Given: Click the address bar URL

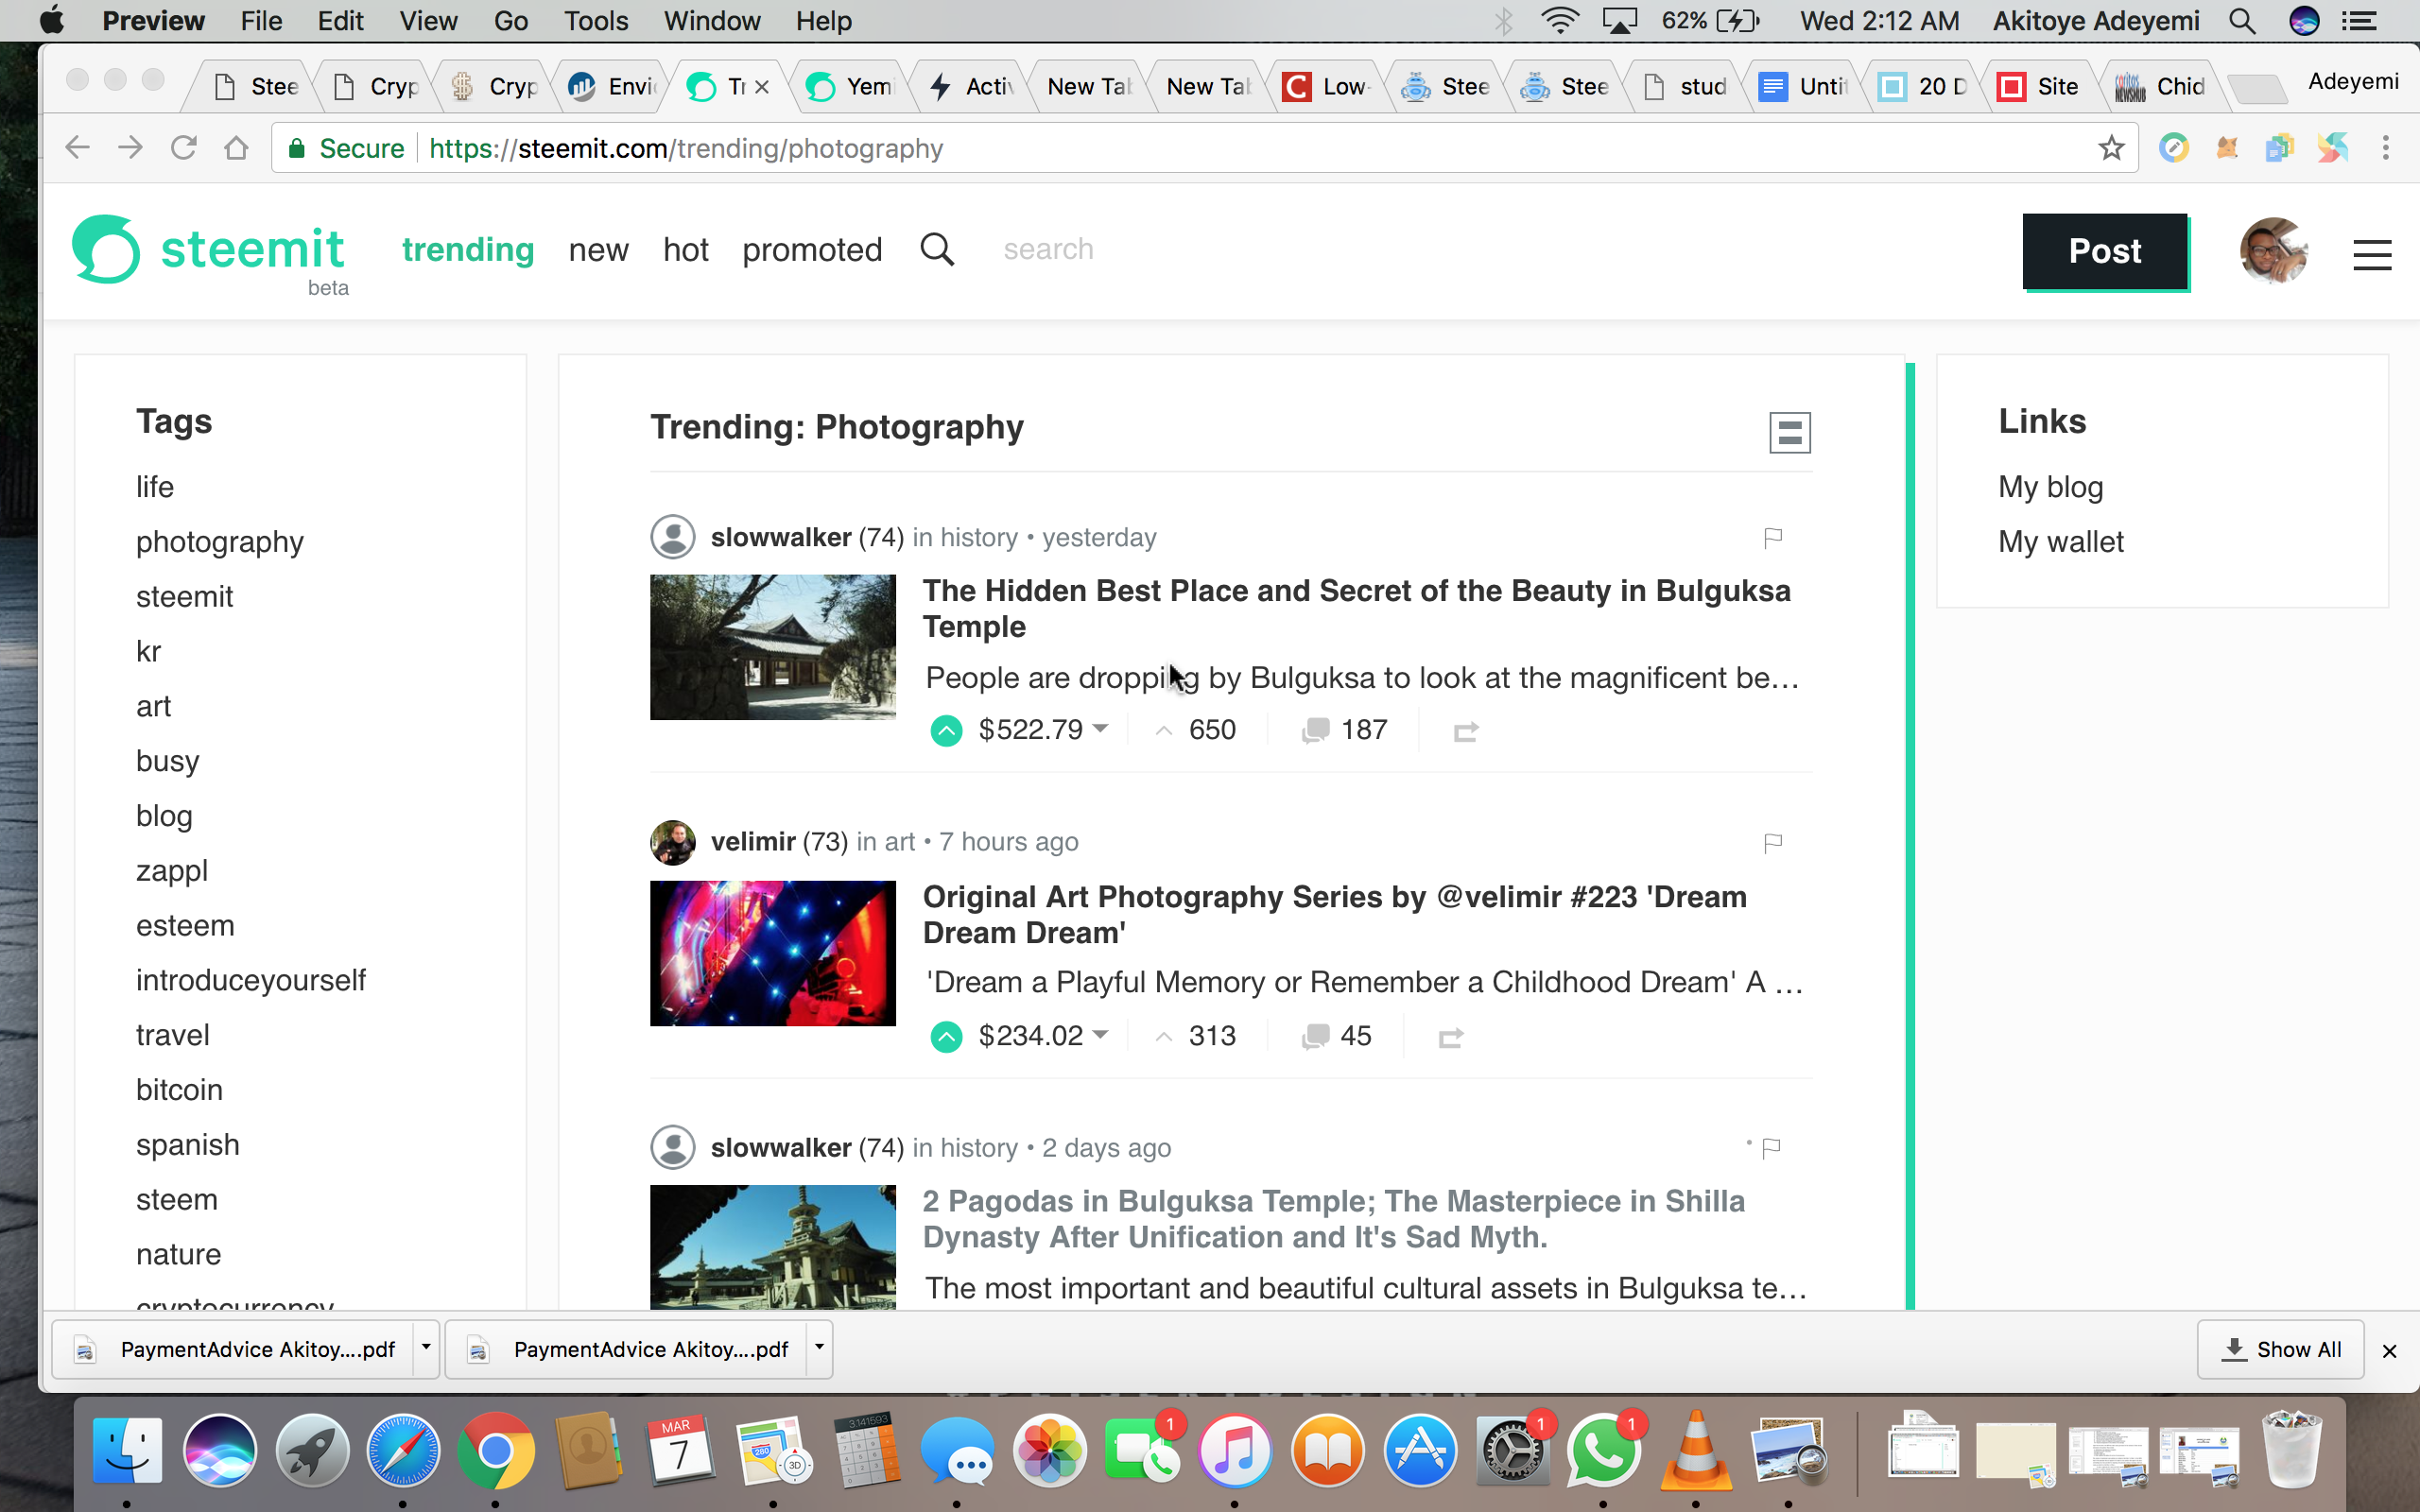Looking at the screenshot, I should click(686, 149).
